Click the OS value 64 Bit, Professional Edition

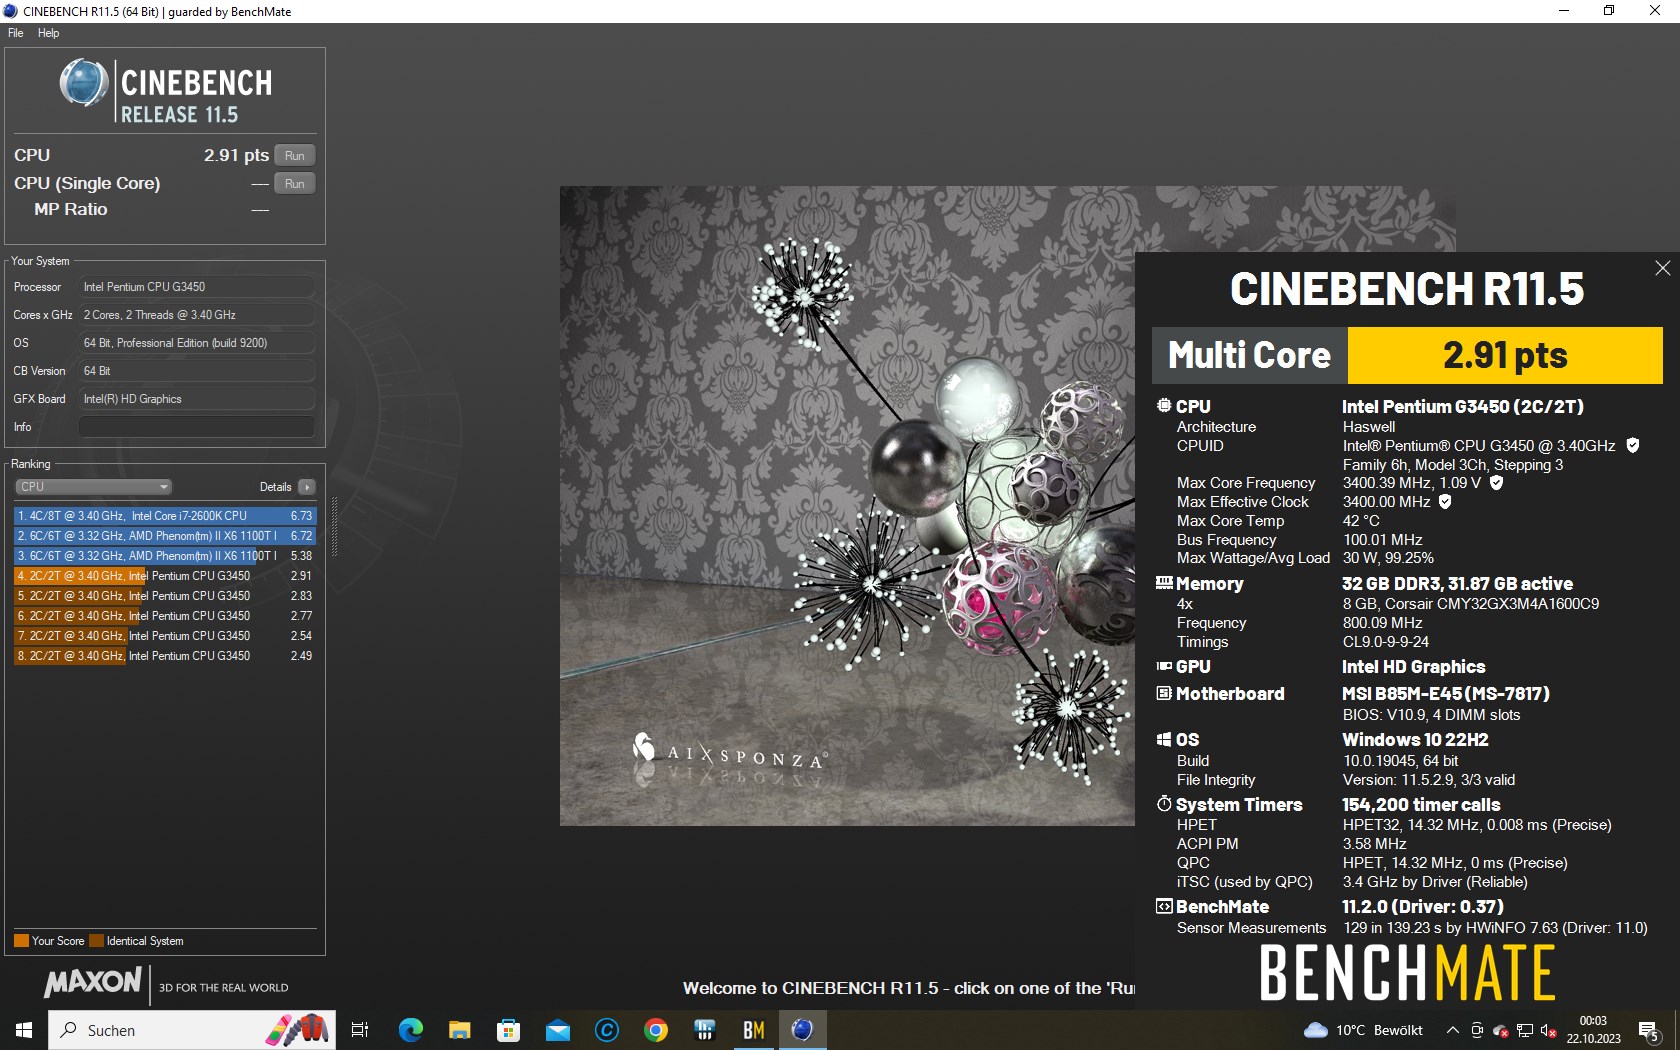(x=197, y=343)
